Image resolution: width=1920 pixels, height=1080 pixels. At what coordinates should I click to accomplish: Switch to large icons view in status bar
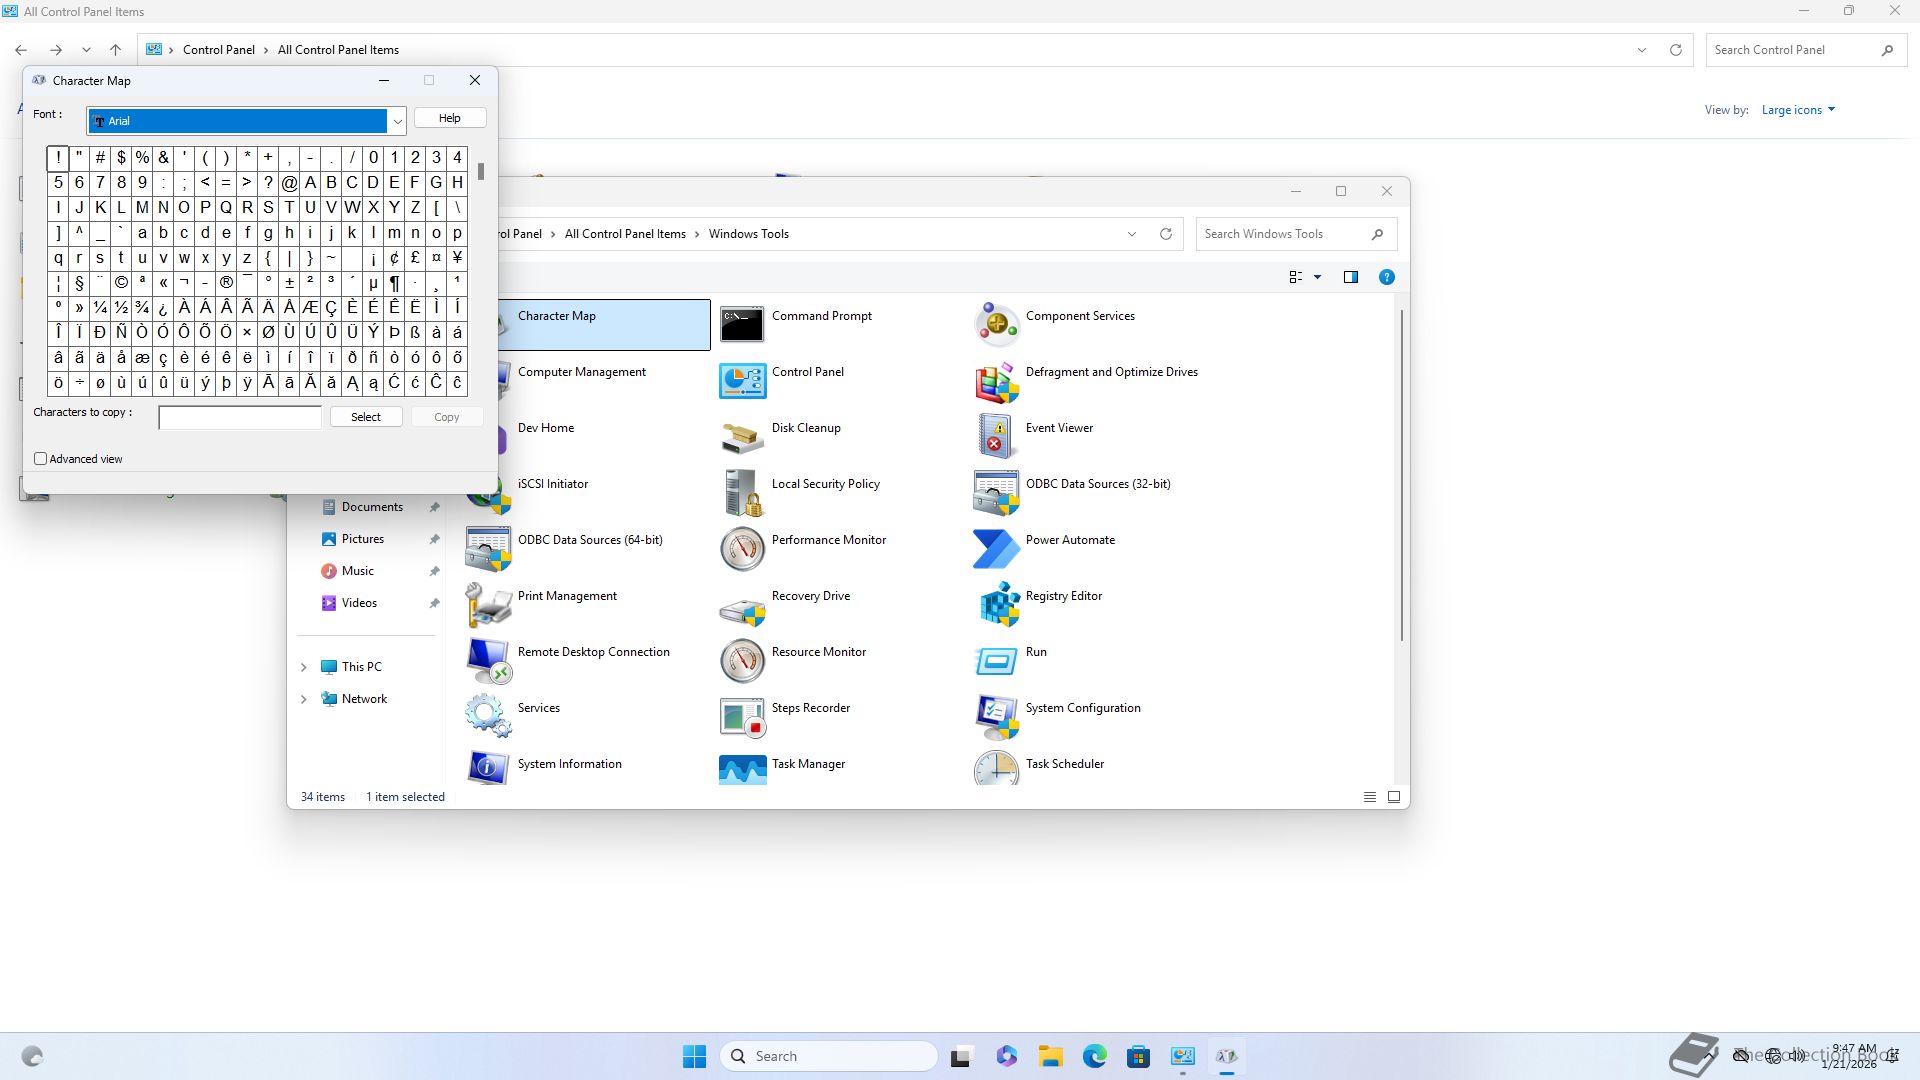(x=1393, y=797)
